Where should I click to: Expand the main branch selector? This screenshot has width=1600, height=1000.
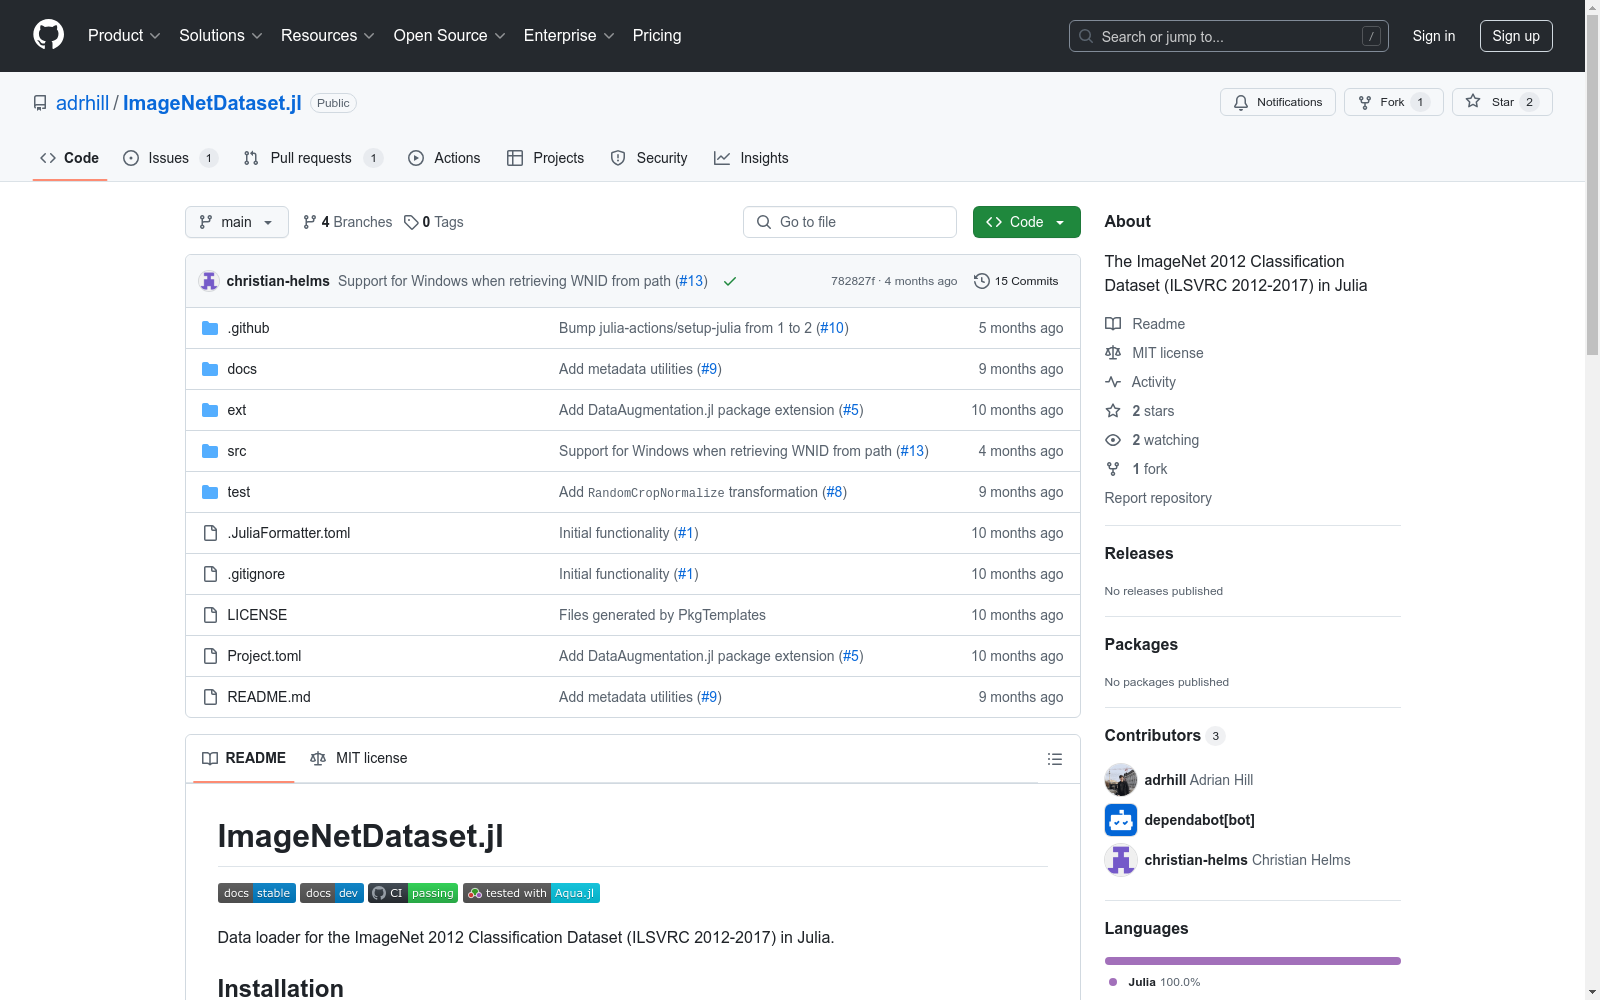[236, 222]
